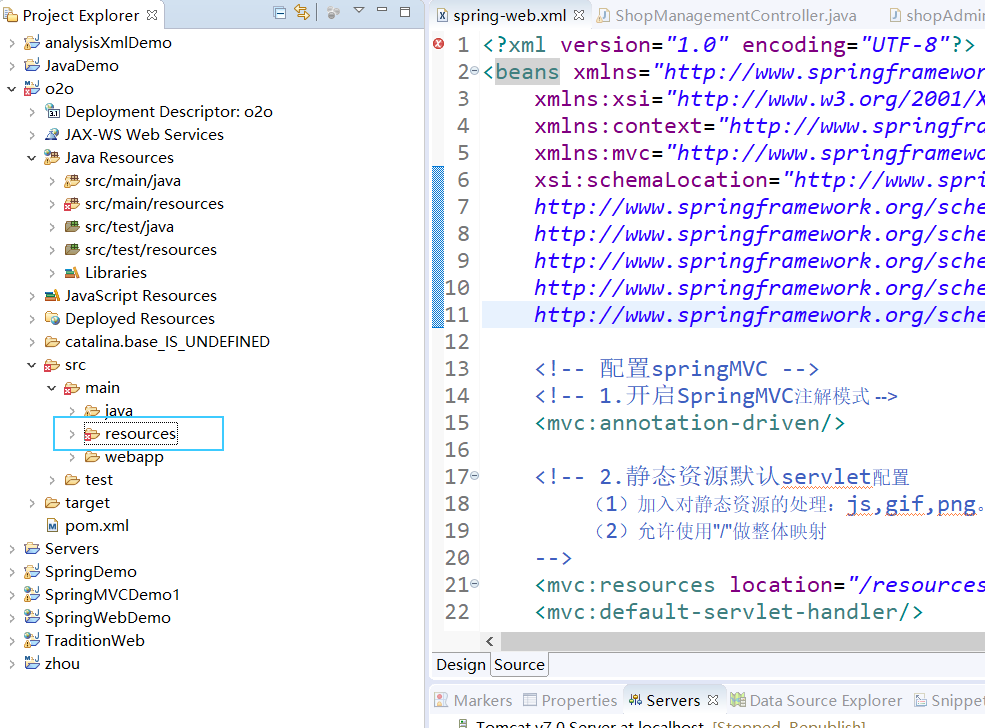
Task: Close the spring-web.xml editor tab
Action: [579, 14]
